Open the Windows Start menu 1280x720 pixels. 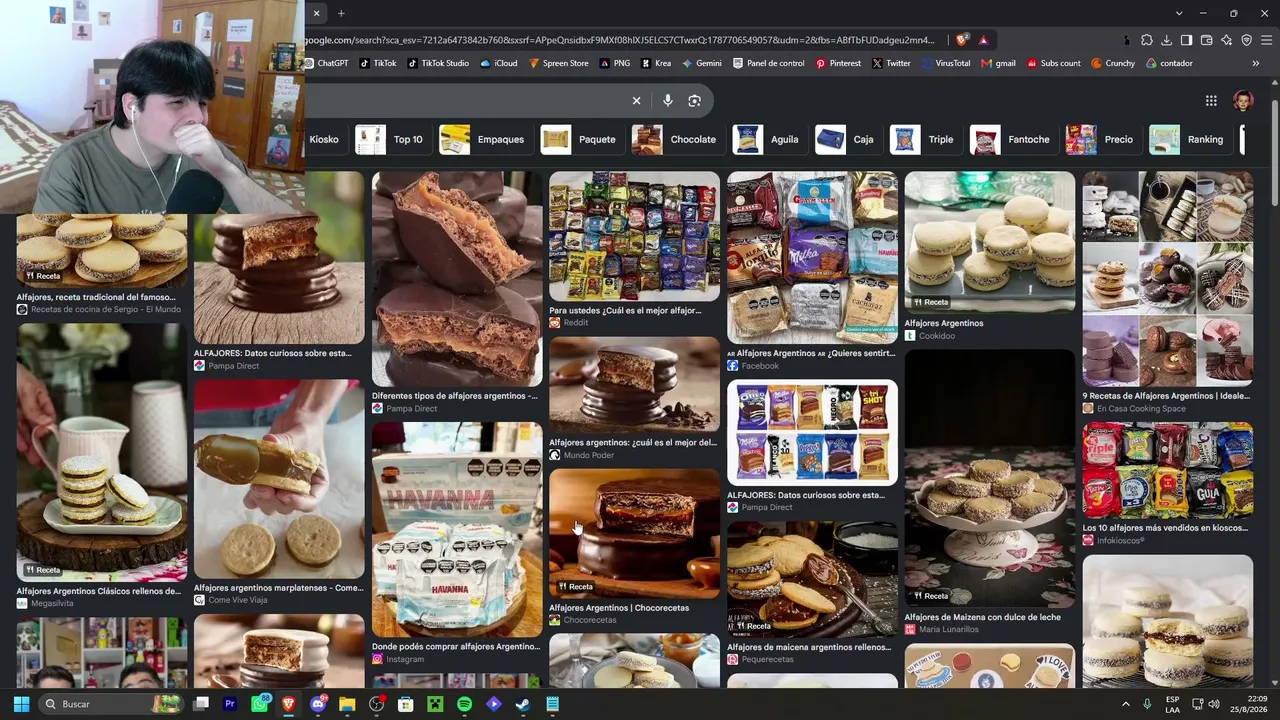(21, 704)
